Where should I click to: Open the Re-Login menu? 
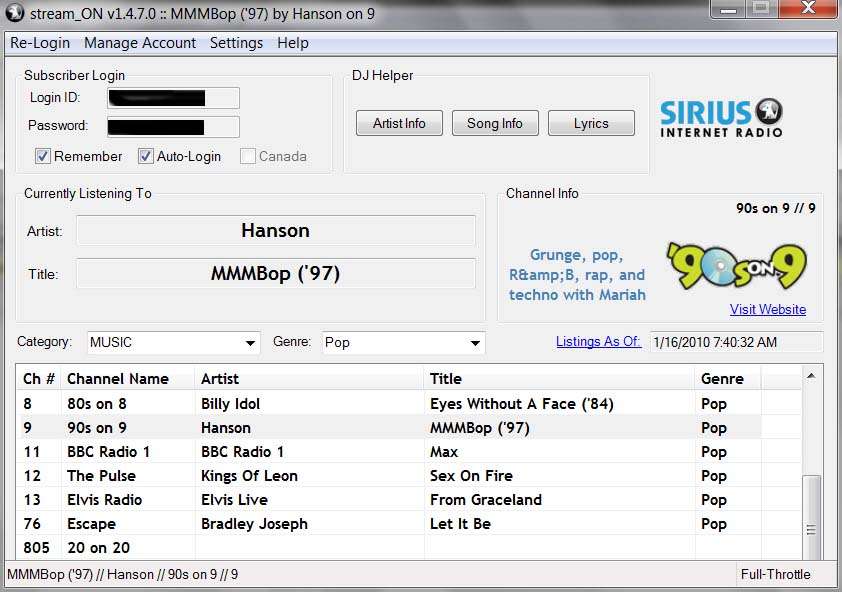pos(40,43)
